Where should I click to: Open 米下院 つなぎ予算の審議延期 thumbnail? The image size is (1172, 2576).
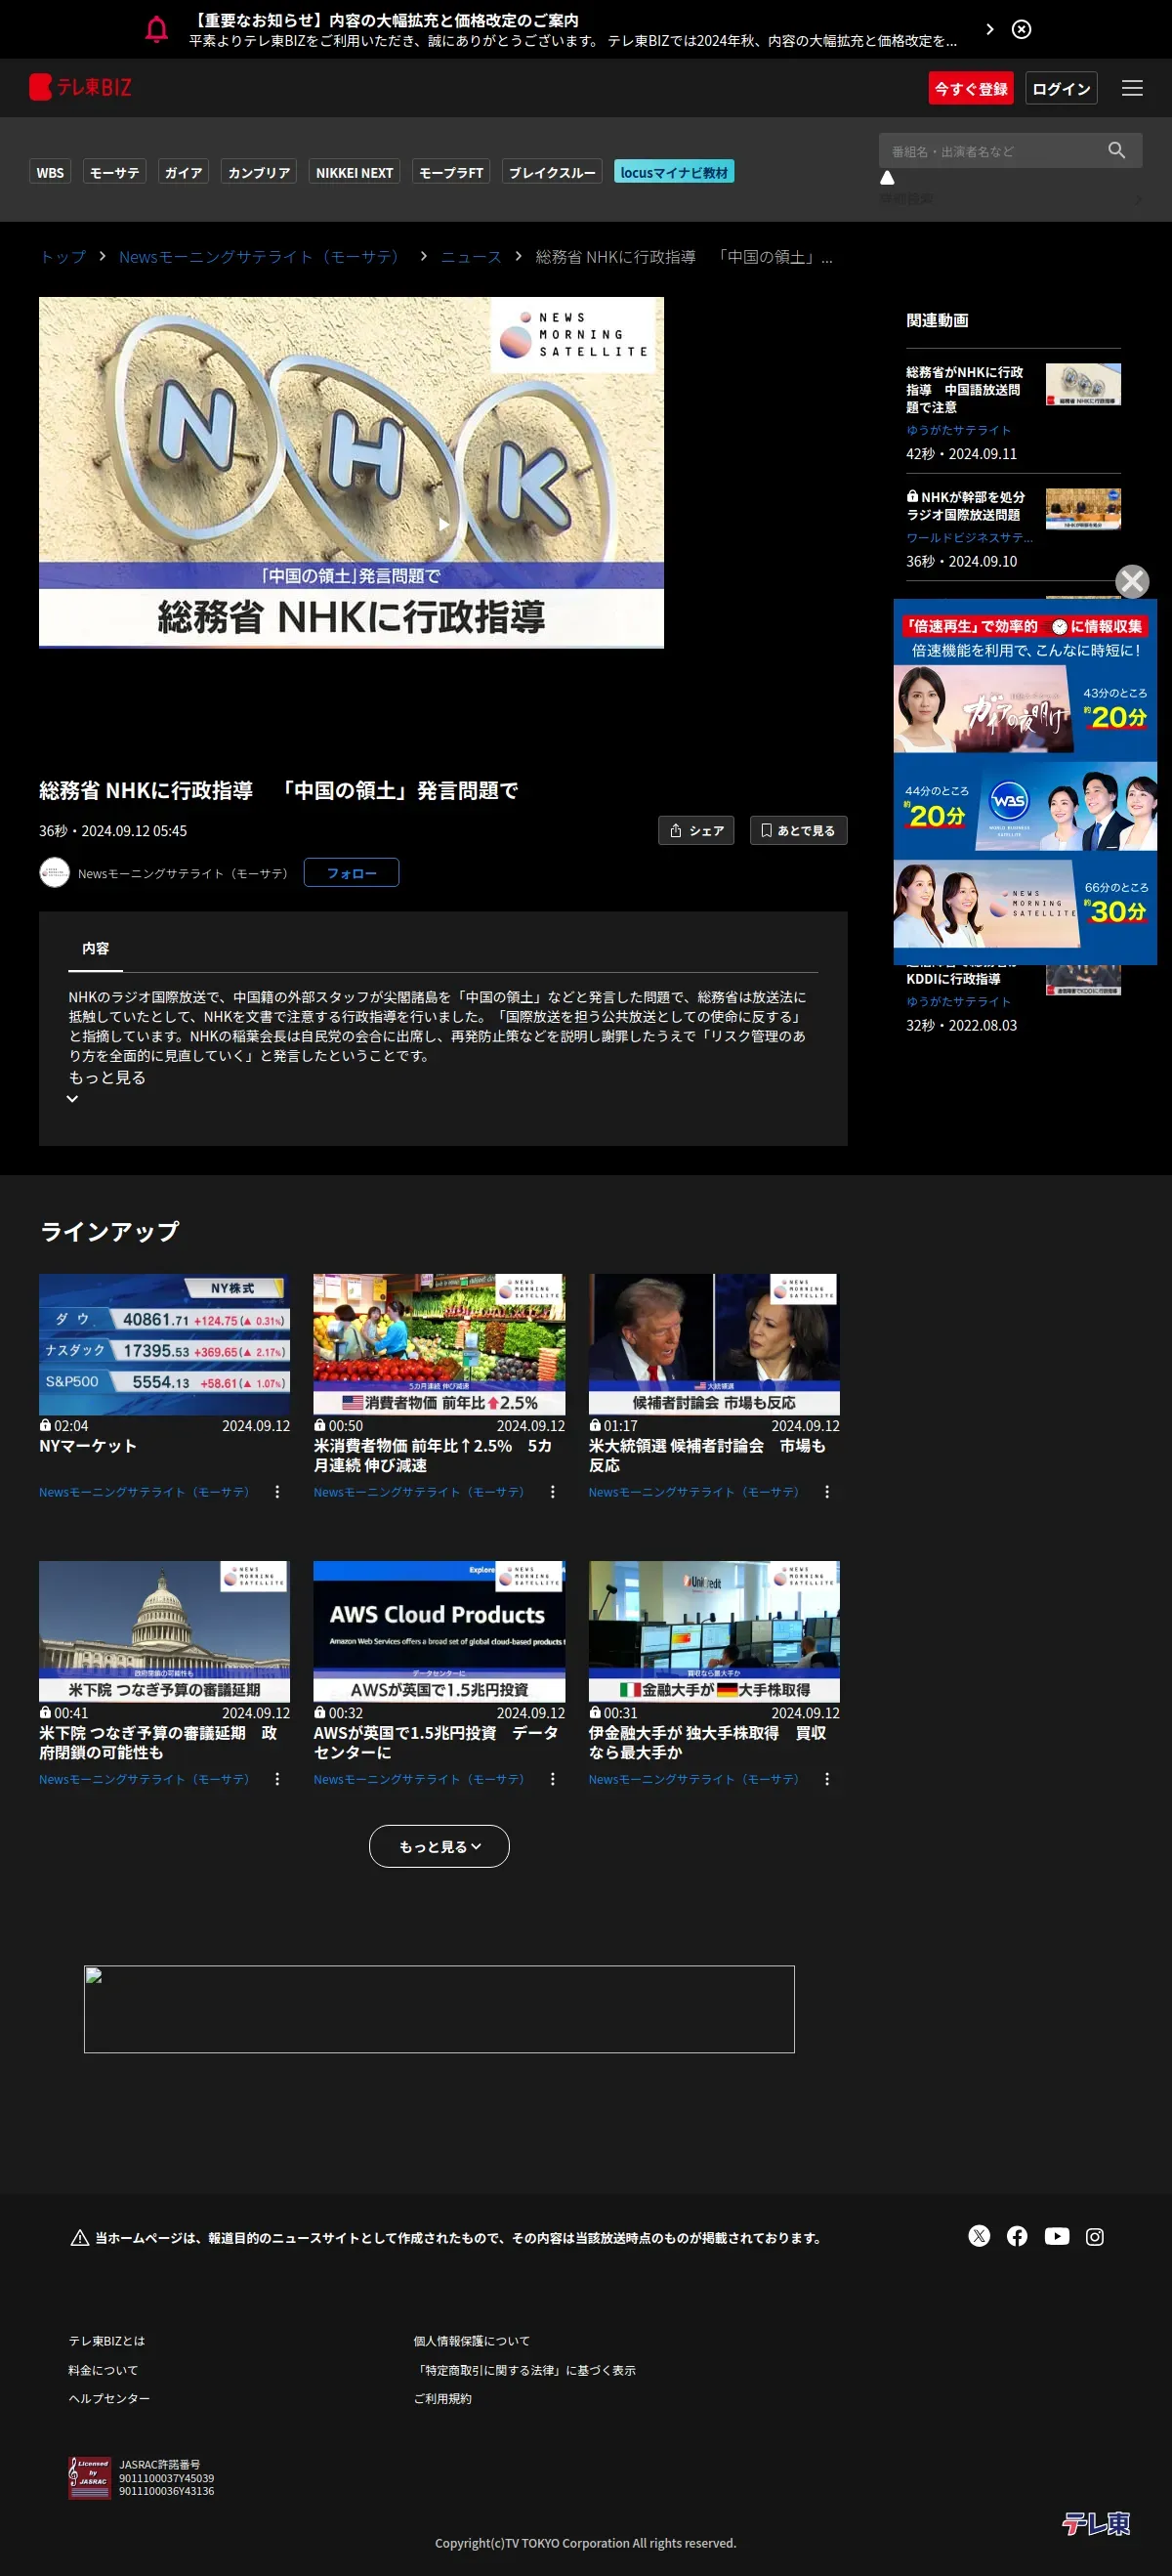click(x=164, y=1630)
